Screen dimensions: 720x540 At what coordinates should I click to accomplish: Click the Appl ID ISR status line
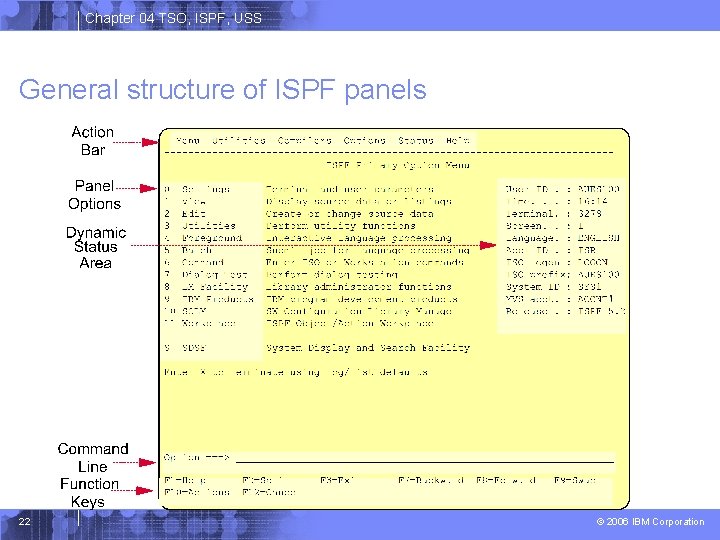[x=551, y=250]
